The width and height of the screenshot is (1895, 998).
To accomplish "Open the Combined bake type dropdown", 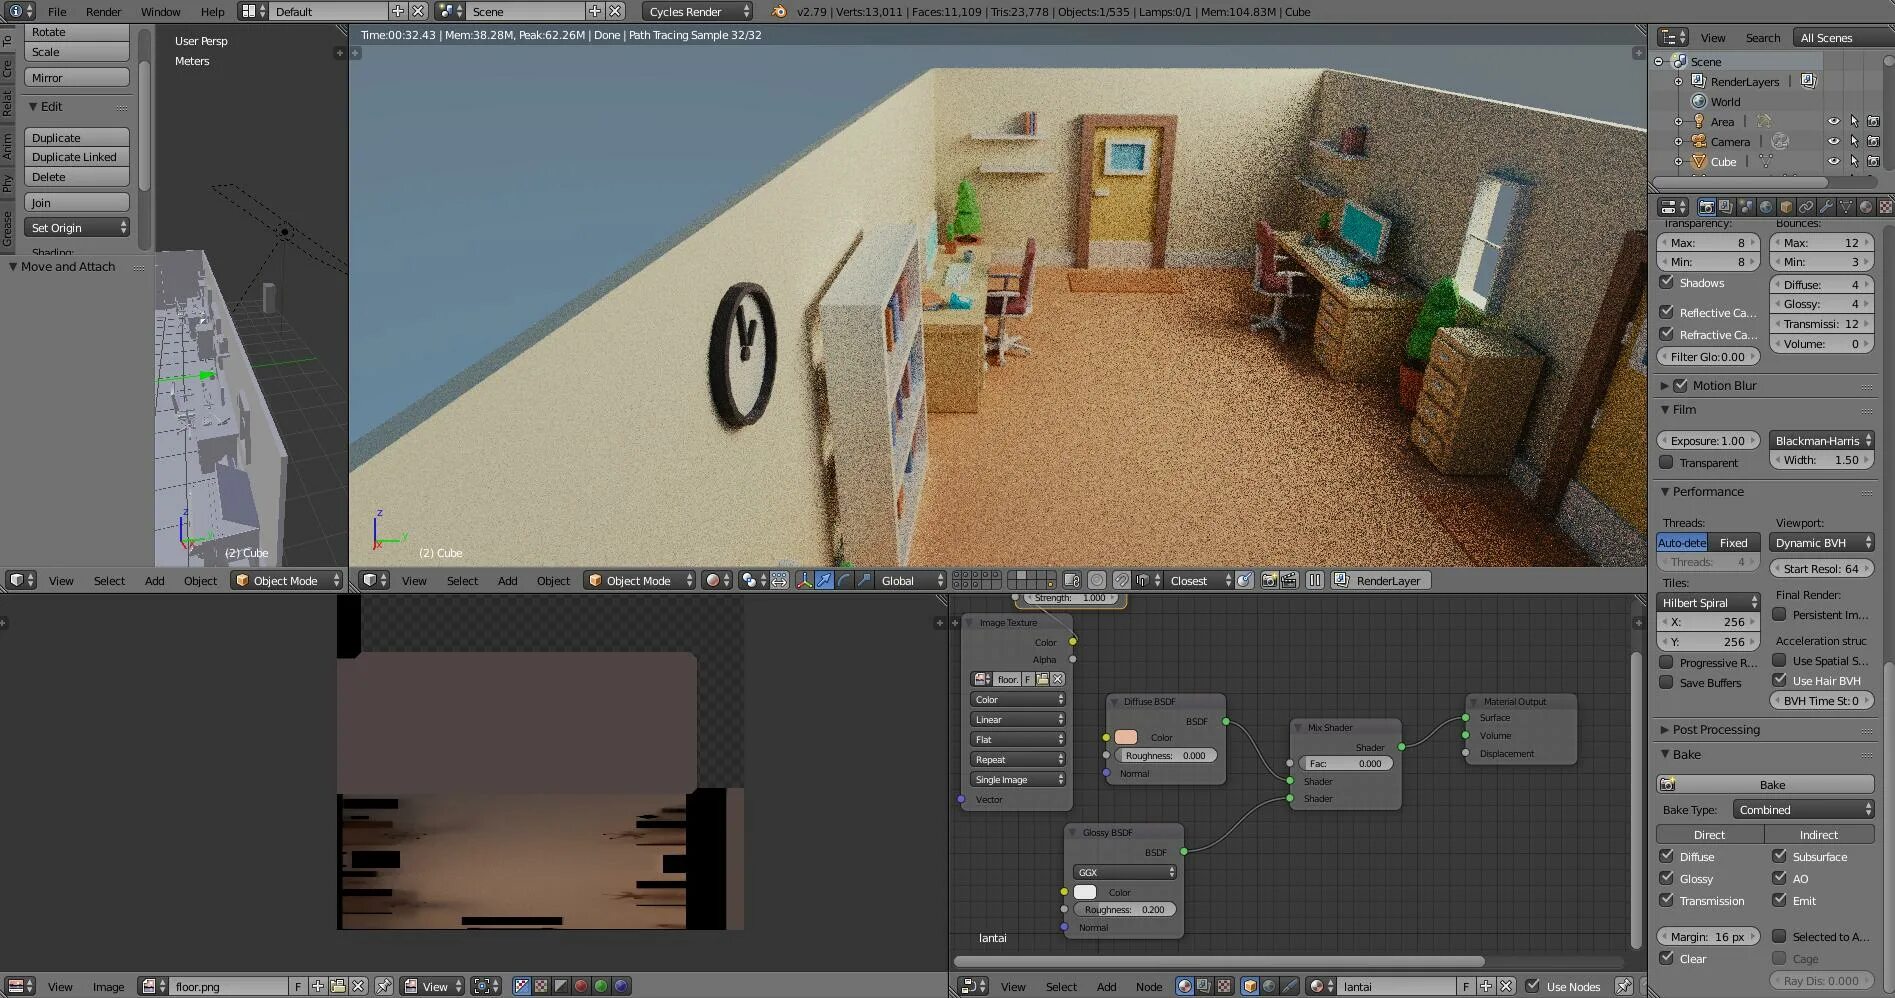I will pyautogui.click(x=1804, y=810).
